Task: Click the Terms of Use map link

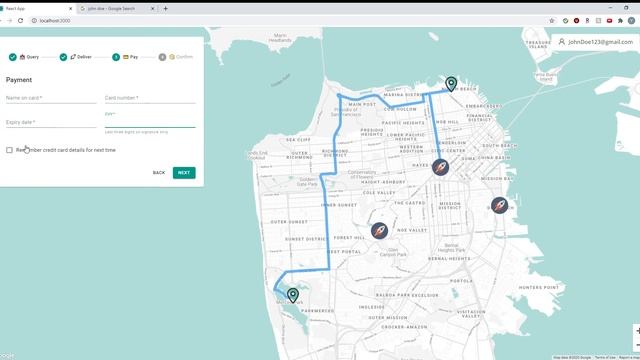Action: point(605,358)
